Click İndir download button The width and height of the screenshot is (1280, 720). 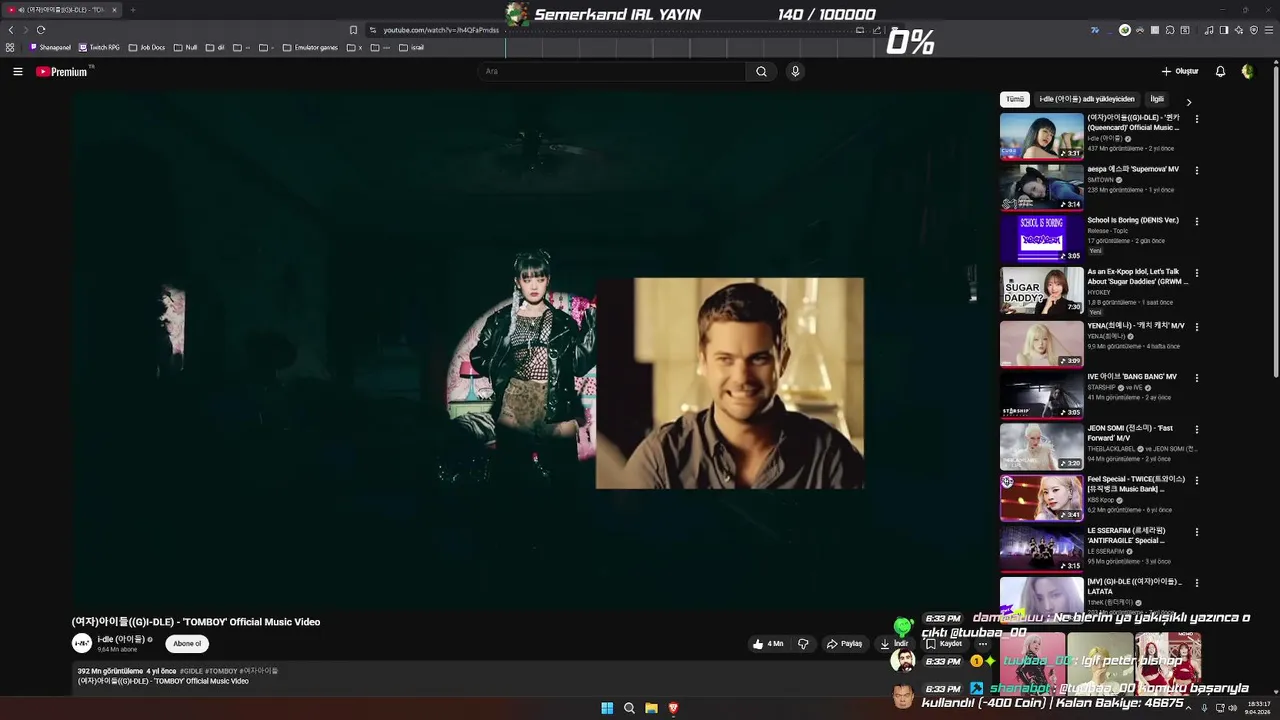coord(894,644)
